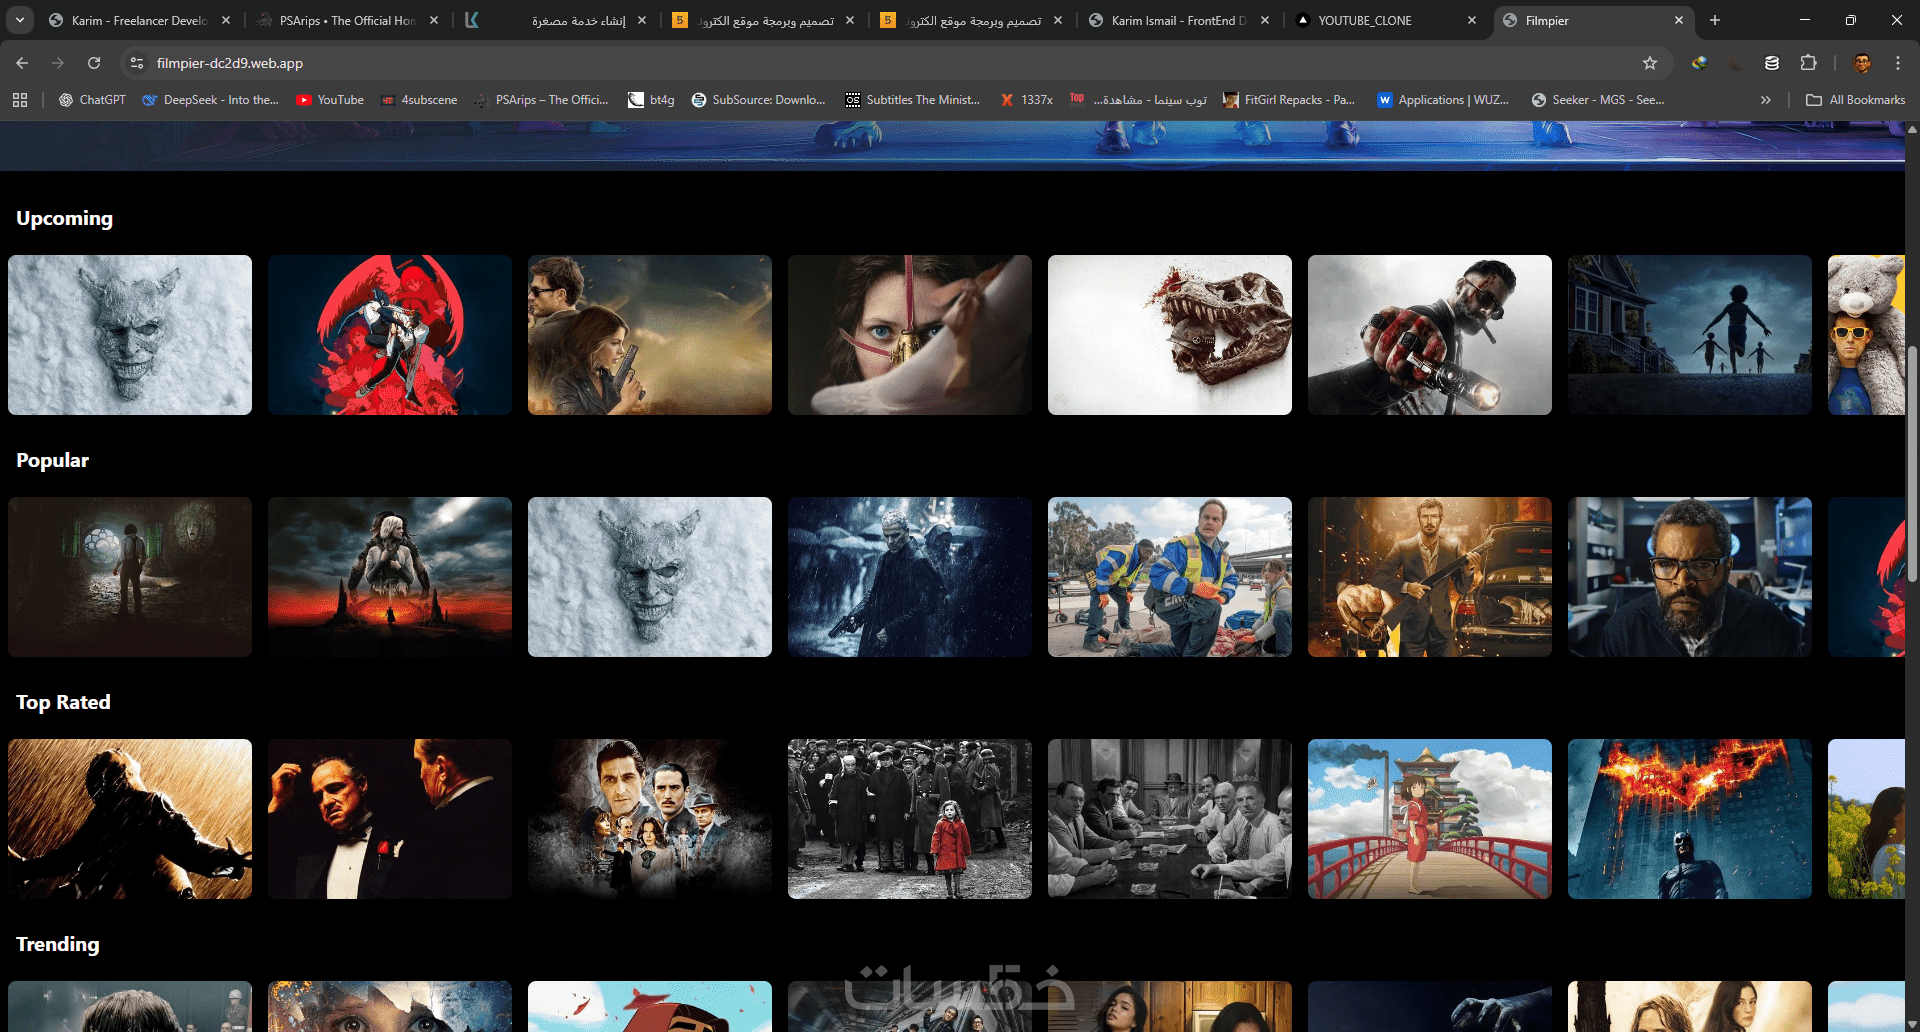Open the 1337x bookmark
1920x1032 pixels.
(1027, 100)
